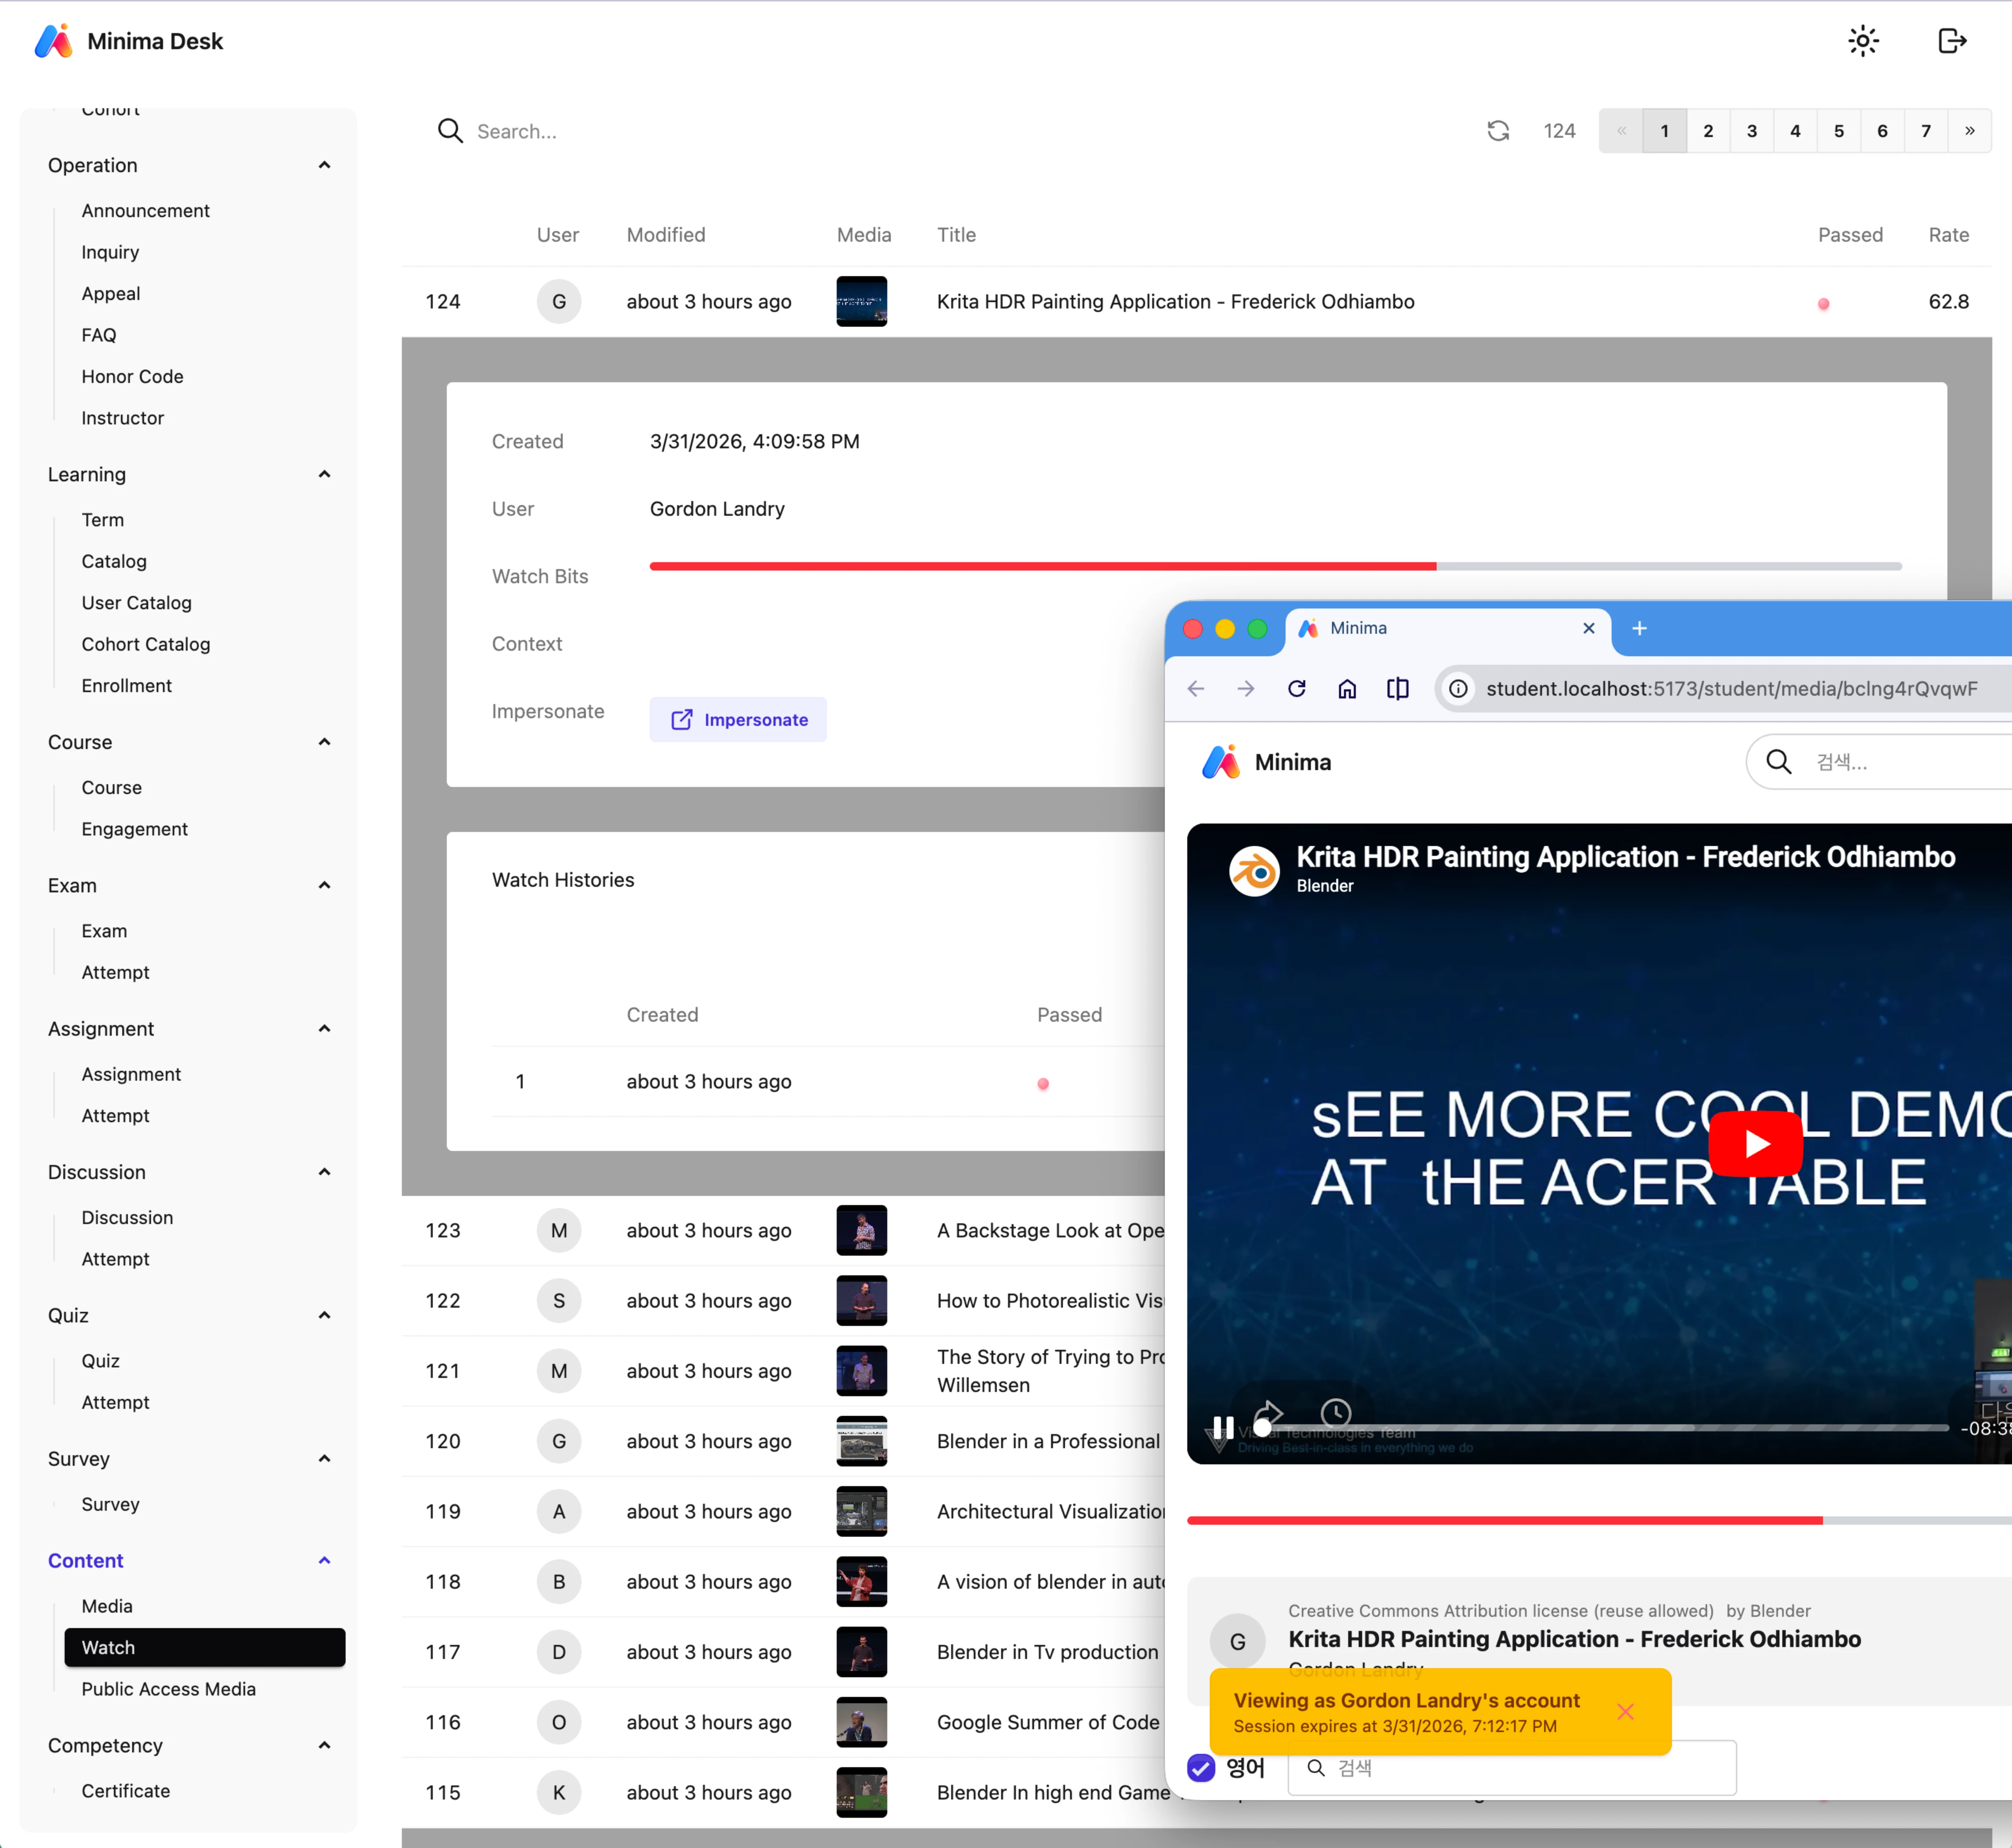Click the Impersonate button
This screenshot has height=1848, width=2012.
click(738, 719)
